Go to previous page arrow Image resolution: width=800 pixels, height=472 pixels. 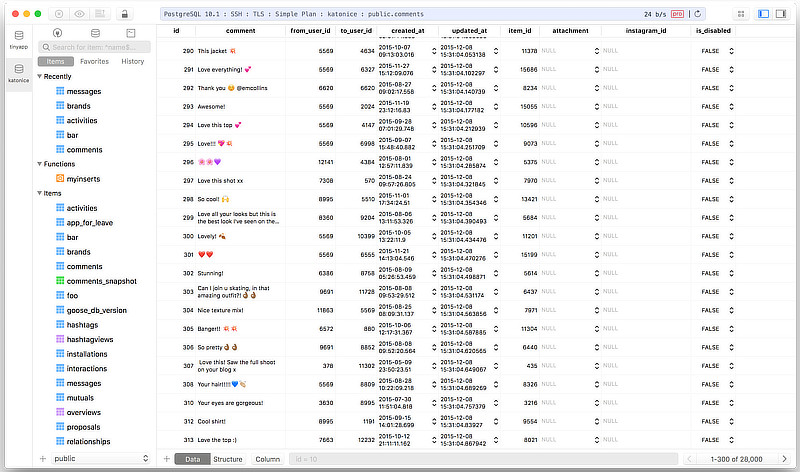coord(690,459)
